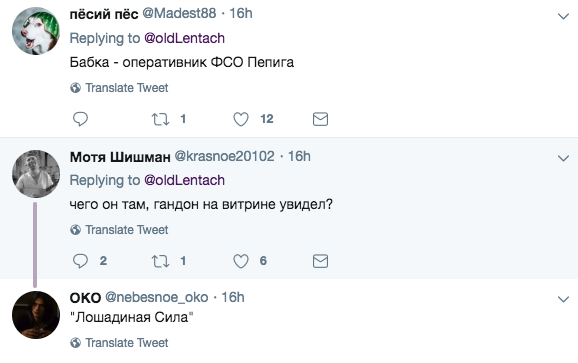Send пёсий пёс's tweet via direct message
This screenshot has height=363, width=578.
[320, 119]
